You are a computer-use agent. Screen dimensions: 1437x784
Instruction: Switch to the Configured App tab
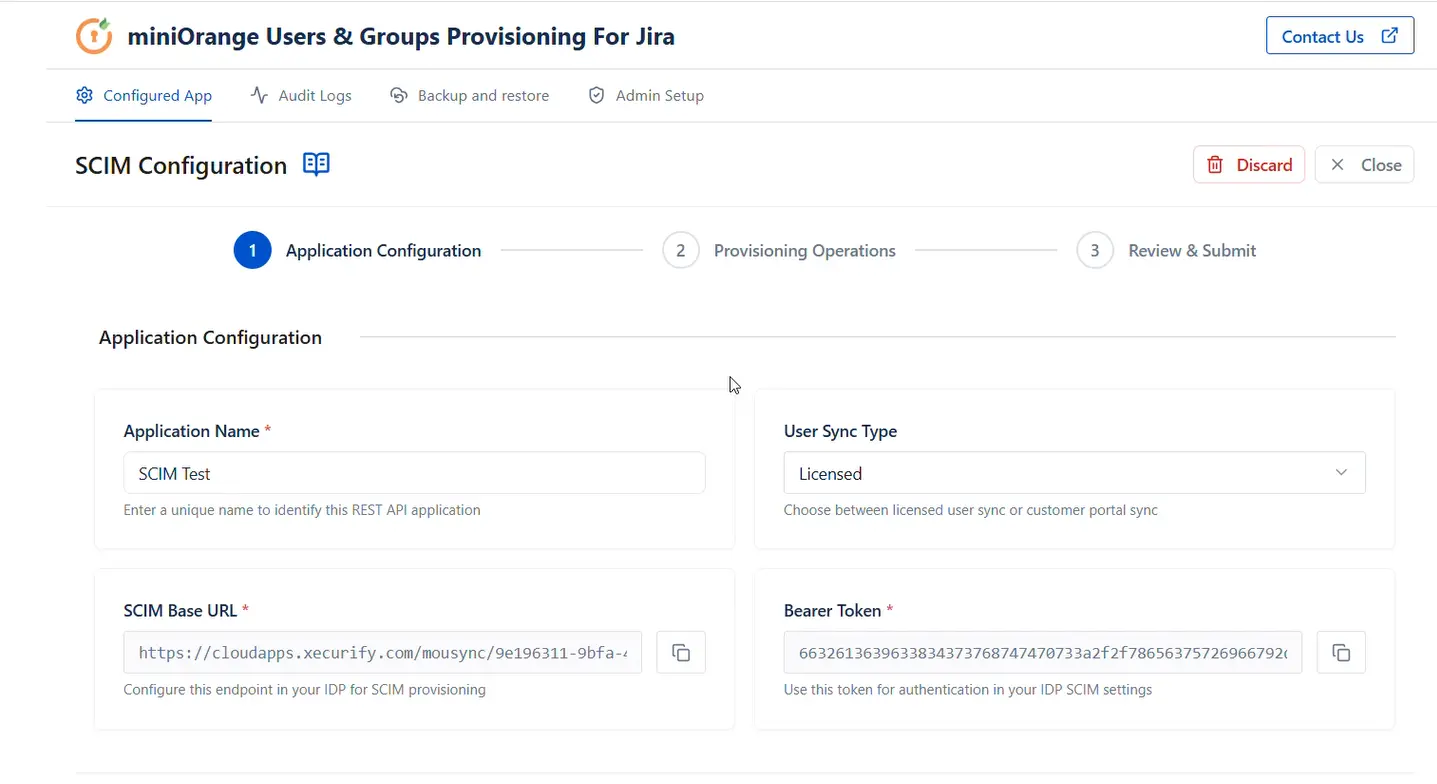click(x=144, y=95)
